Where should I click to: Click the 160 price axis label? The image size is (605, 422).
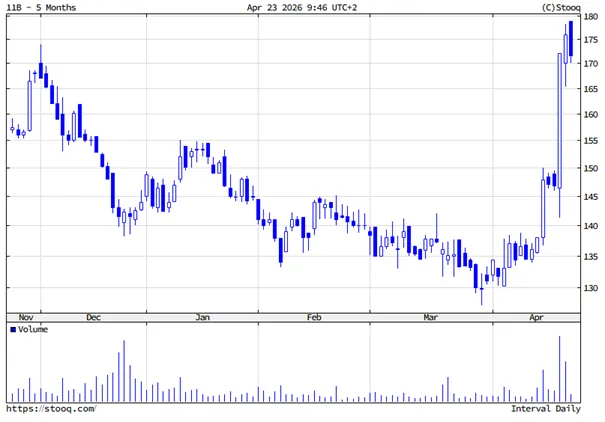click(x=591, y=115)
